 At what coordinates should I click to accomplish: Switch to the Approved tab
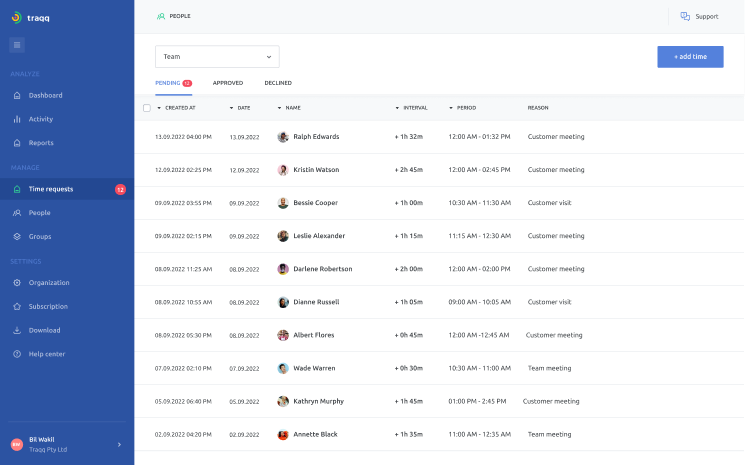point(228,83)
